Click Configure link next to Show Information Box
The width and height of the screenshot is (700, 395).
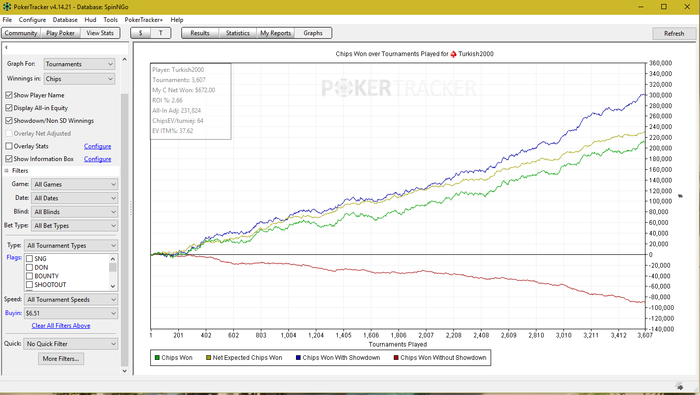pyautogui.click(x=97, y=159)
